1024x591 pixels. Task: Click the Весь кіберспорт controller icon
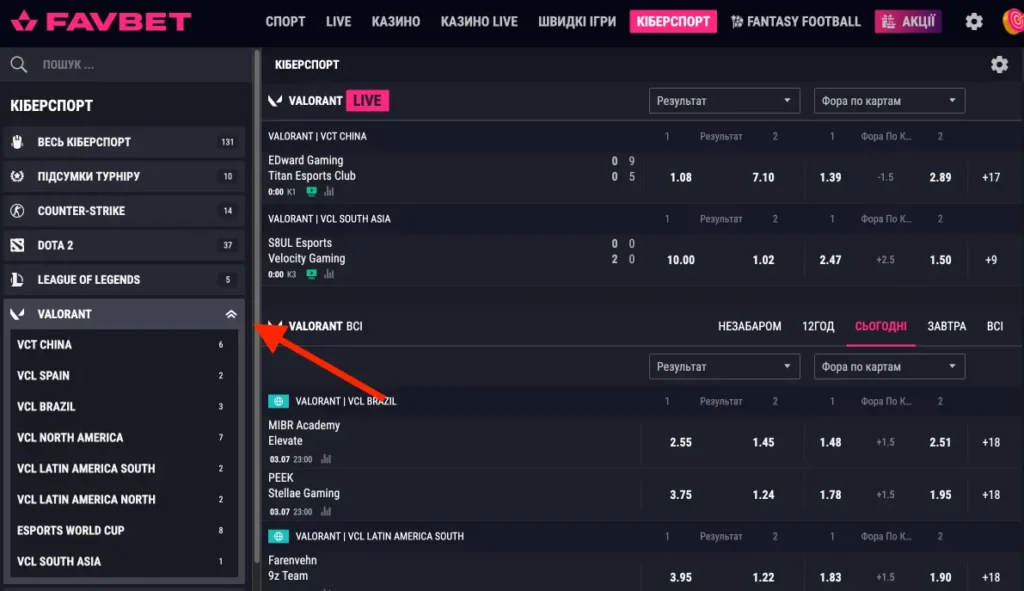[x=18, y=142]
